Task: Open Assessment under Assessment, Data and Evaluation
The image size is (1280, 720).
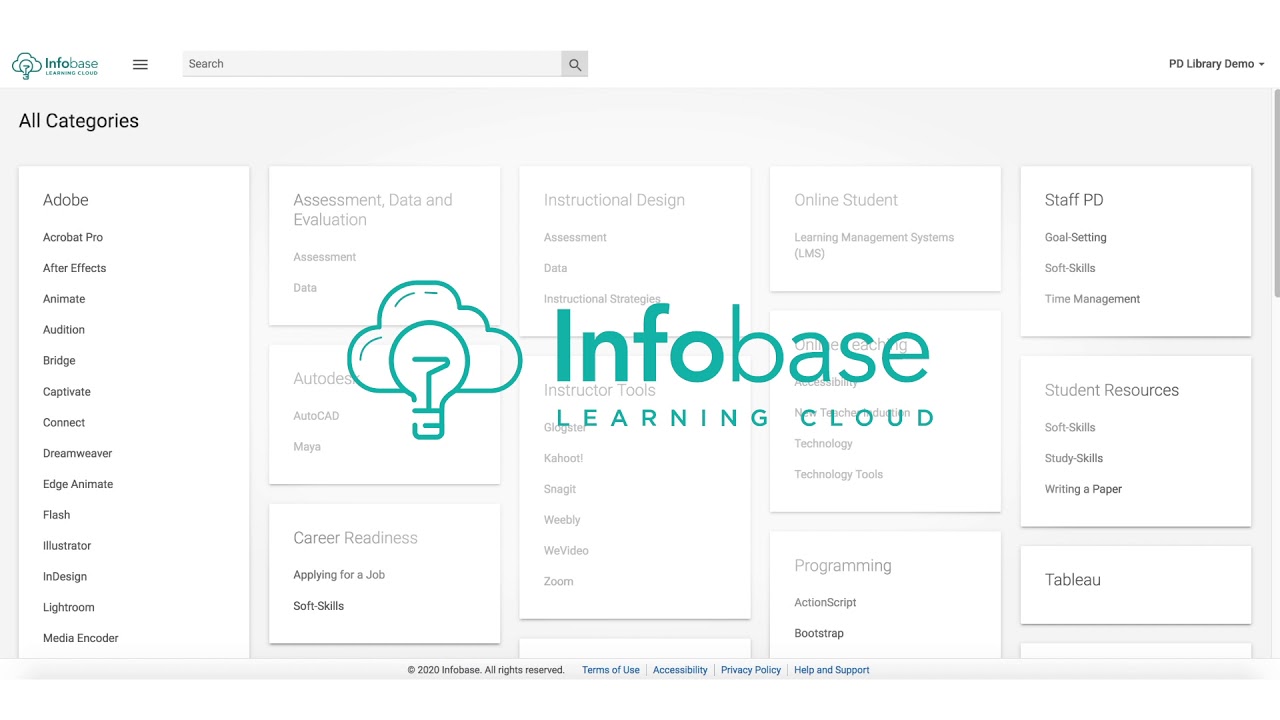Action: pos(325,257)
